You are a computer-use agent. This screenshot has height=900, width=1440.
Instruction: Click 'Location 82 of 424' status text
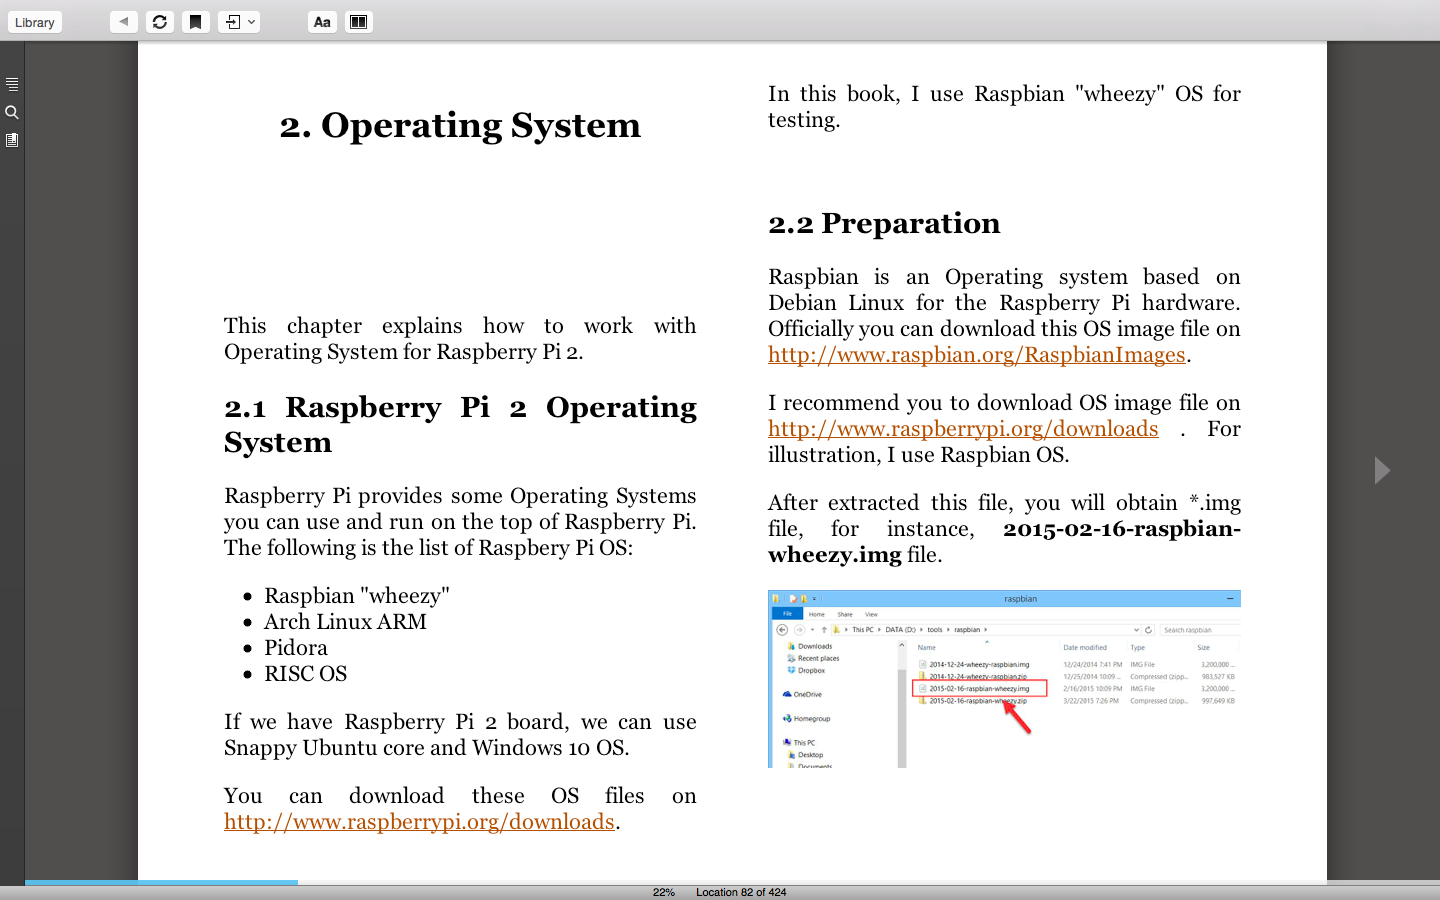741,892
